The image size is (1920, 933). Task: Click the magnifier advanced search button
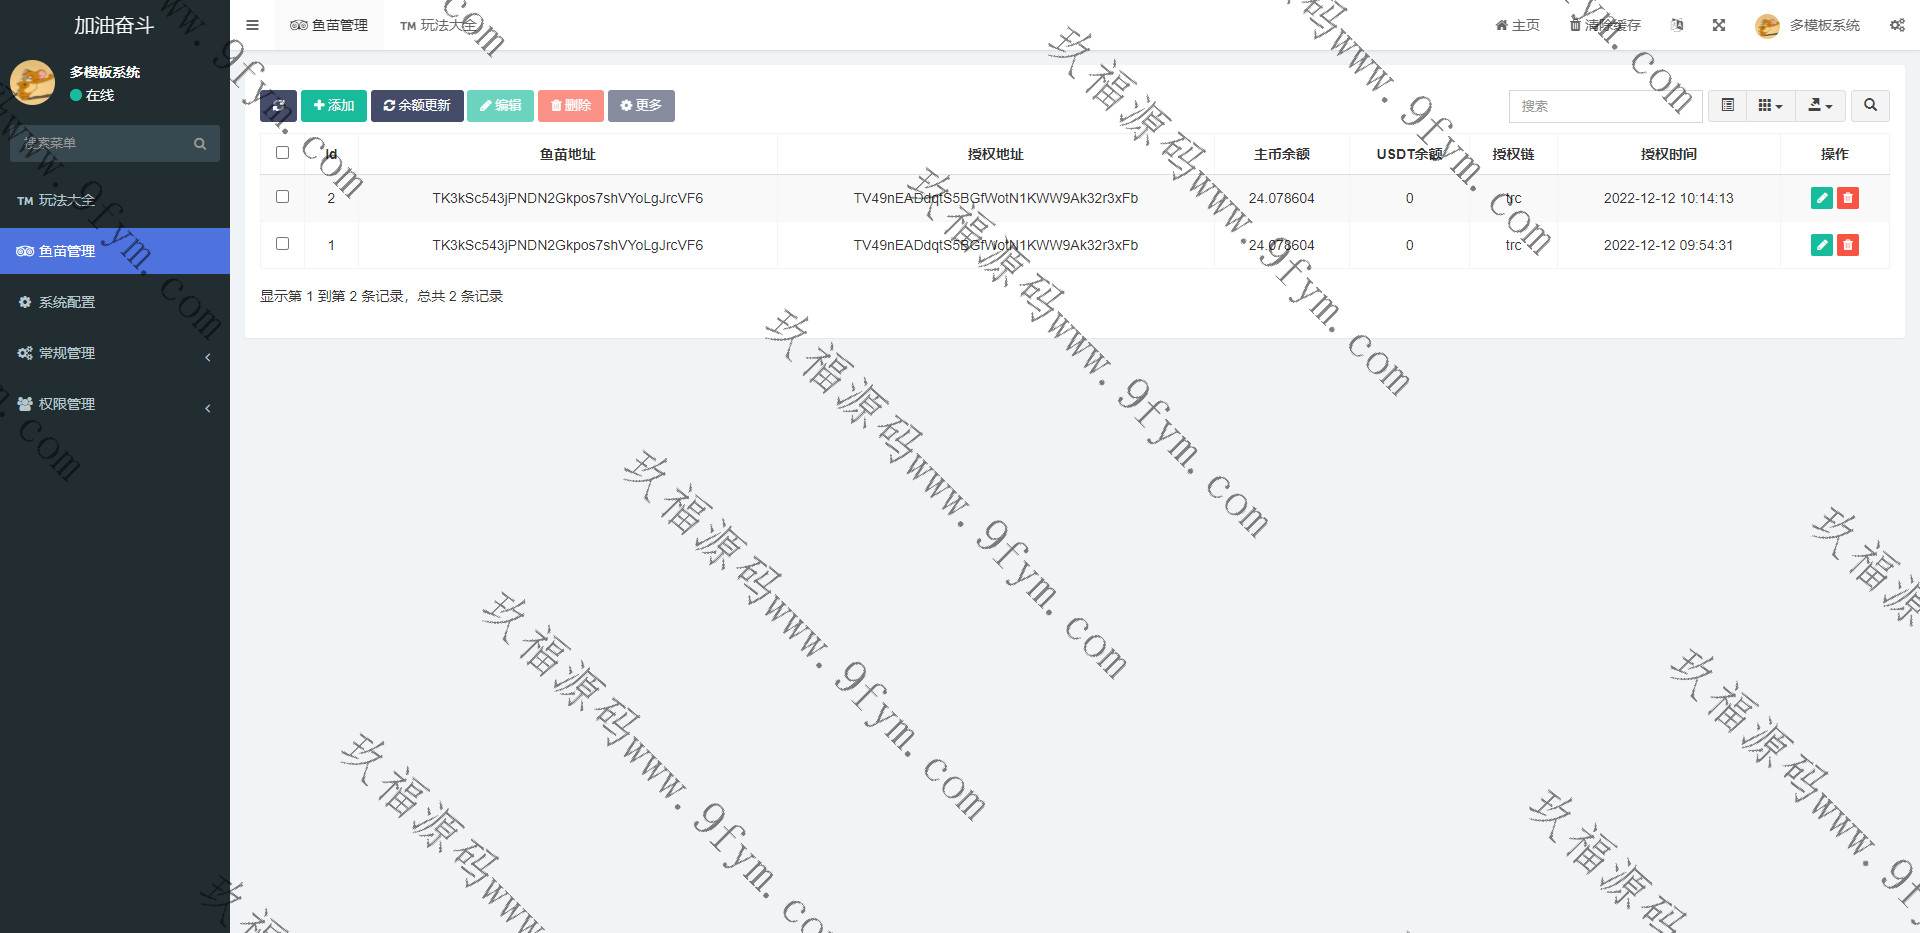coord(1870,105)
